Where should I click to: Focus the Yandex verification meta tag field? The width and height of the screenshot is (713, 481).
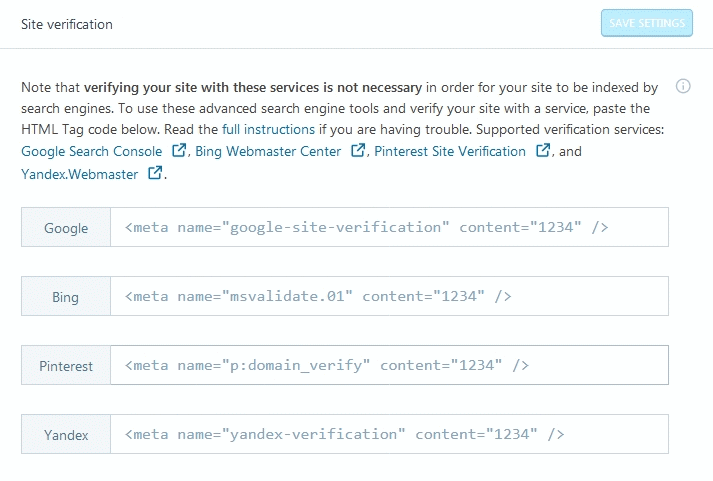pos(389,434)
